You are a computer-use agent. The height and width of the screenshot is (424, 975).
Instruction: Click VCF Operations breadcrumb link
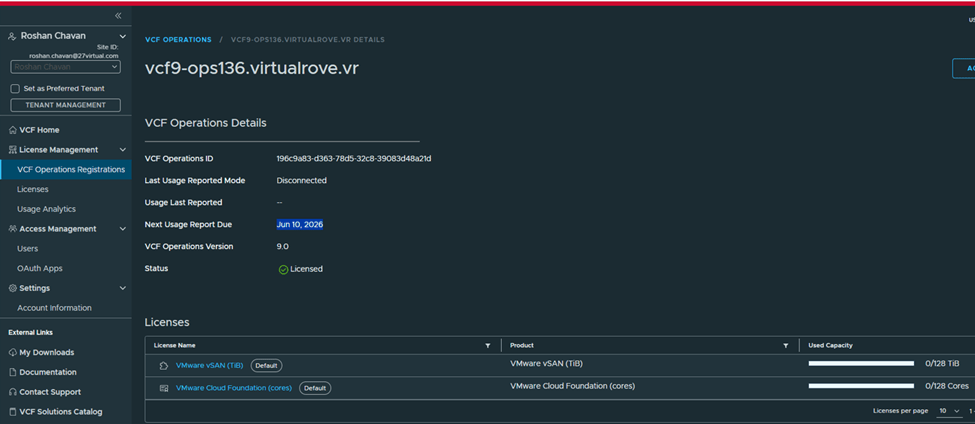click(x=178, y=40)
